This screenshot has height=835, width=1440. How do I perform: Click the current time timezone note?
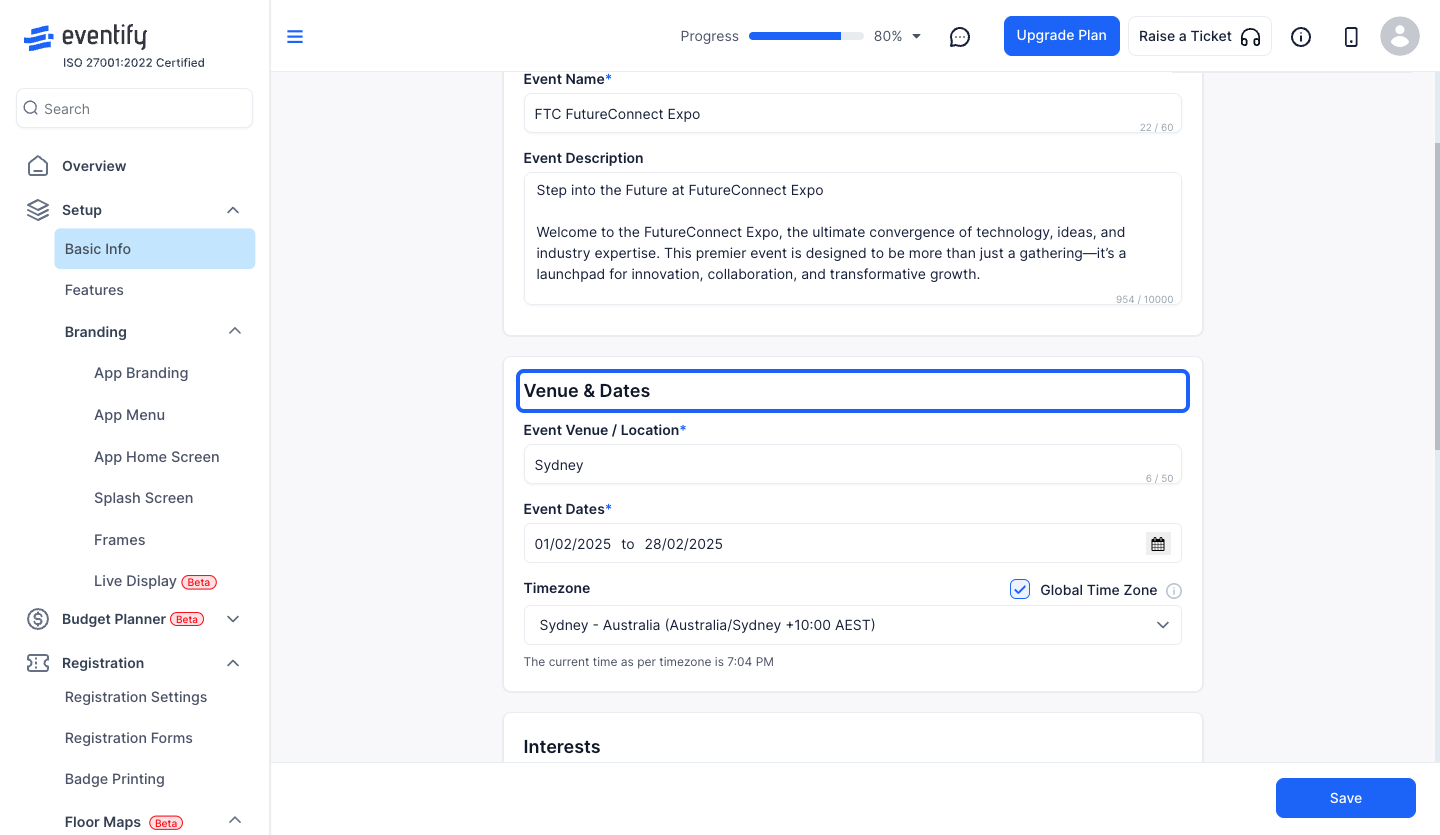(649, 662)
